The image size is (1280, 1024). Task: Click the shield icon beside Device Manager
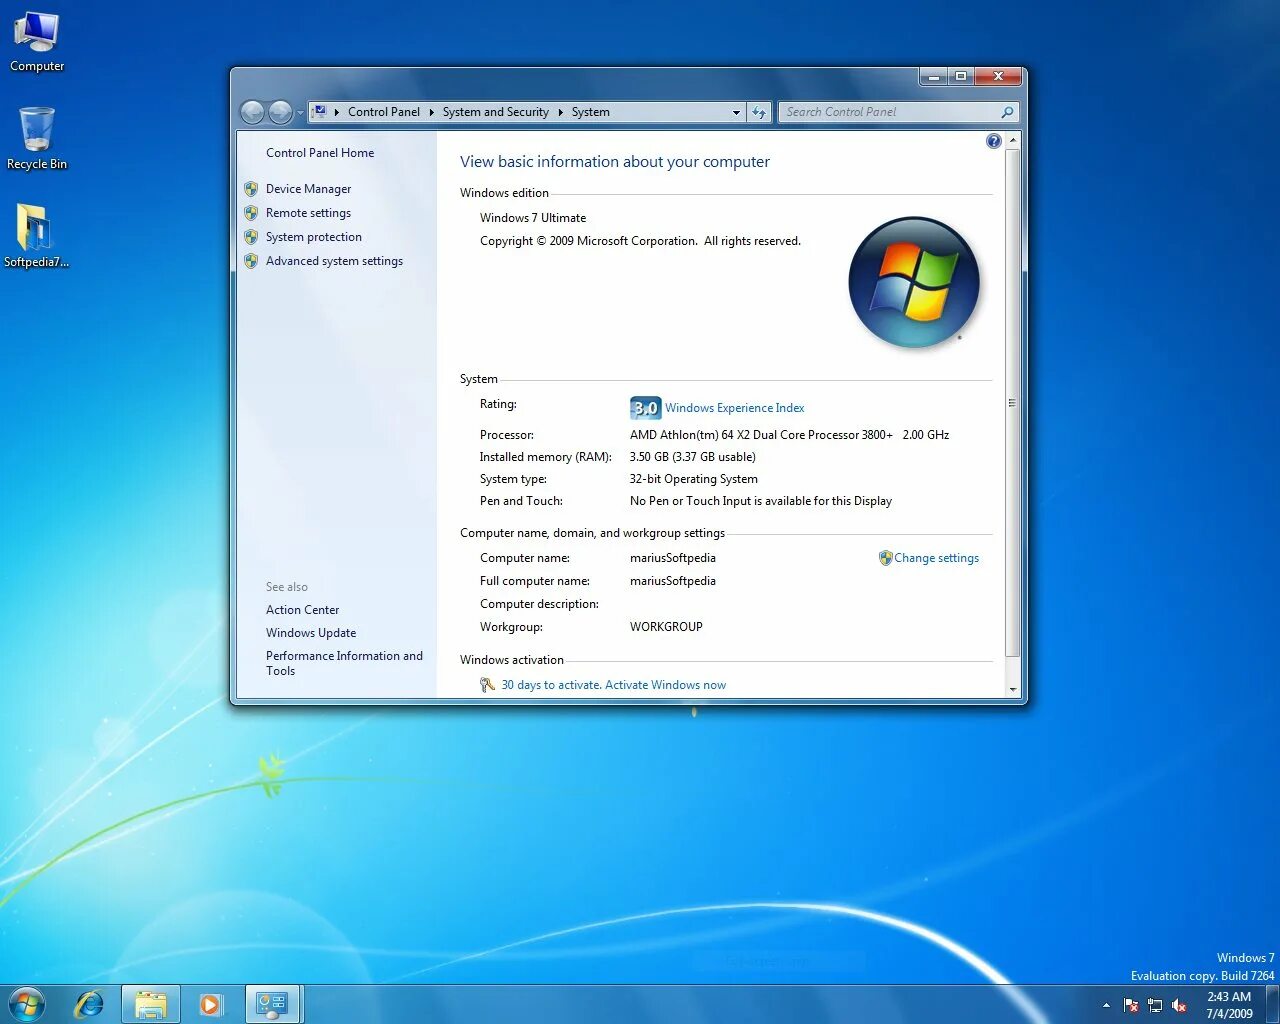251,189
